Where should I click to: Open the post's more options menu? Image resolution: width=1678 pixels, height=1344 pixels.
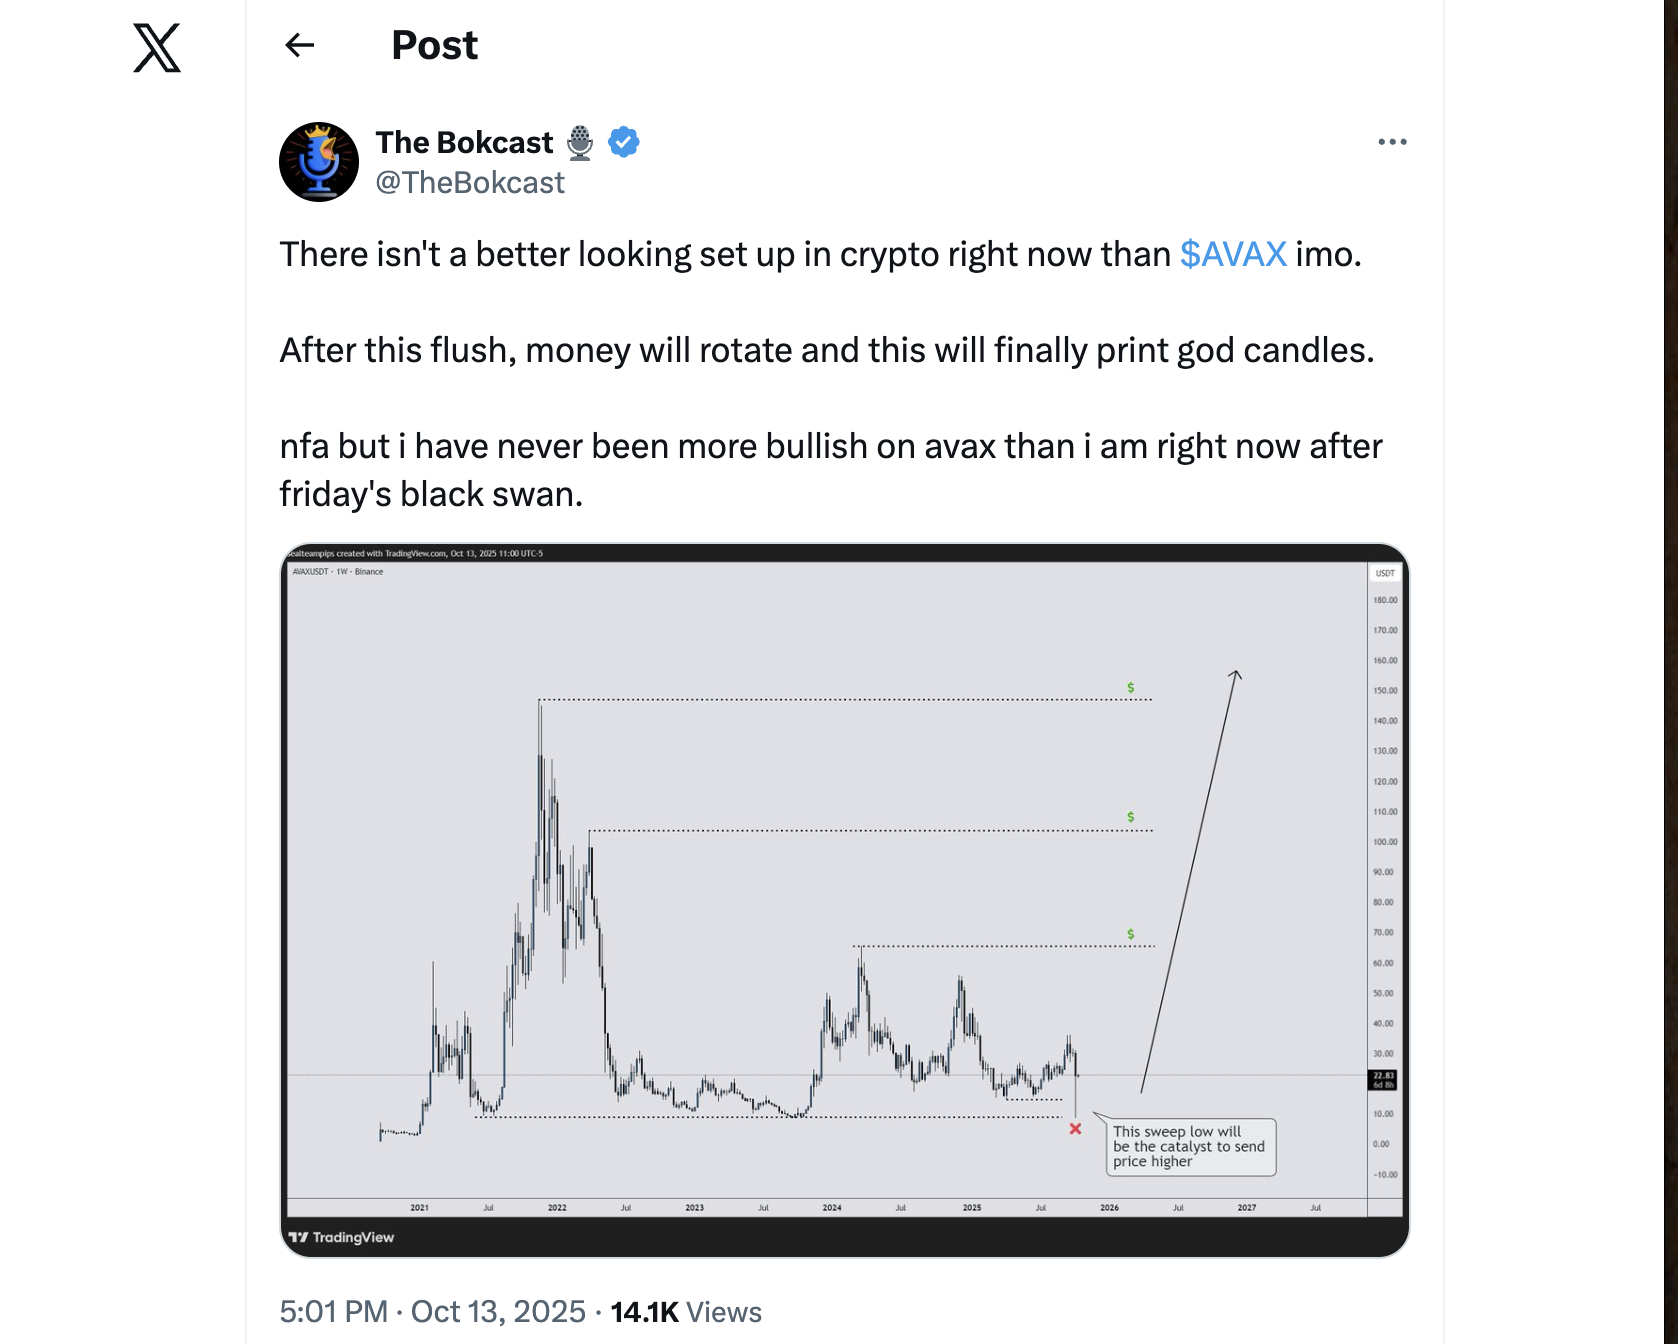[x=1392, y=142]
